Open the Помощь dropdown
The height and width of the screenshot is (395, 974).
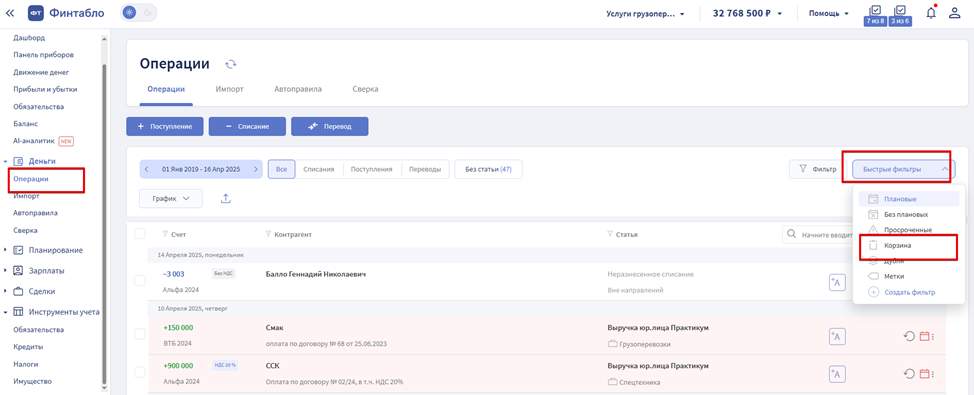[829, 13]
